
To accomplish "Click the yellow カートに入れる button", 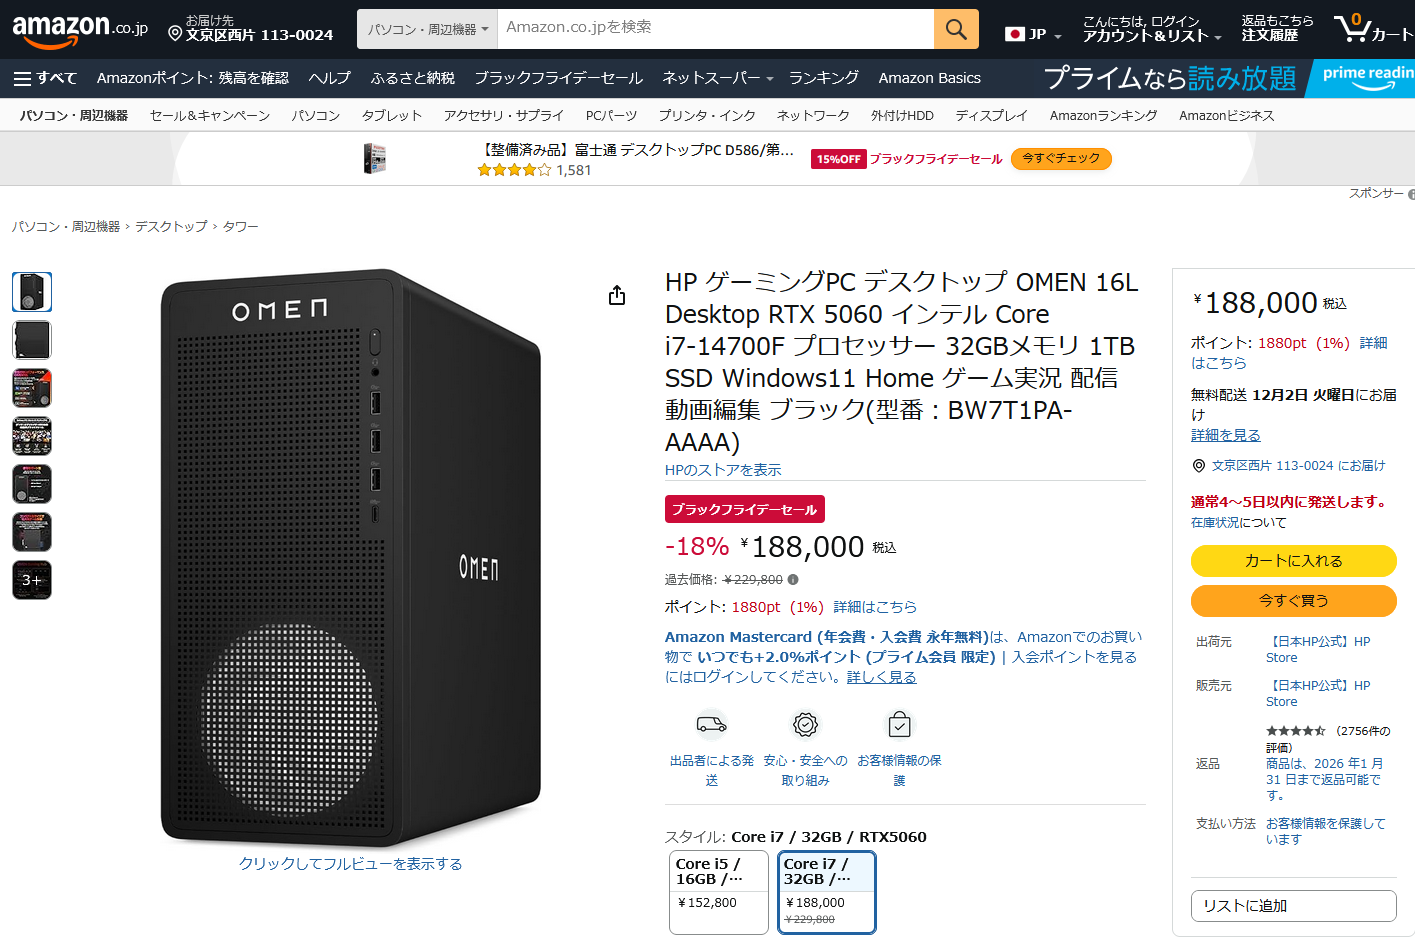I will pos(1293,561).
